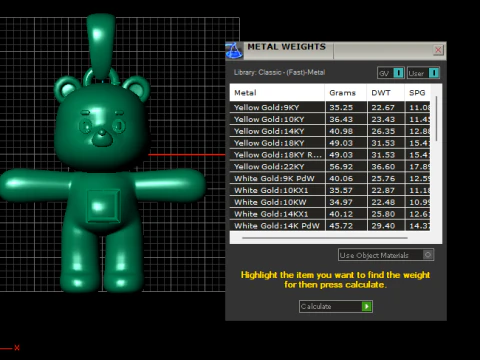
Task: Select the White Gold:10KW row
Action: coord(330,202)
